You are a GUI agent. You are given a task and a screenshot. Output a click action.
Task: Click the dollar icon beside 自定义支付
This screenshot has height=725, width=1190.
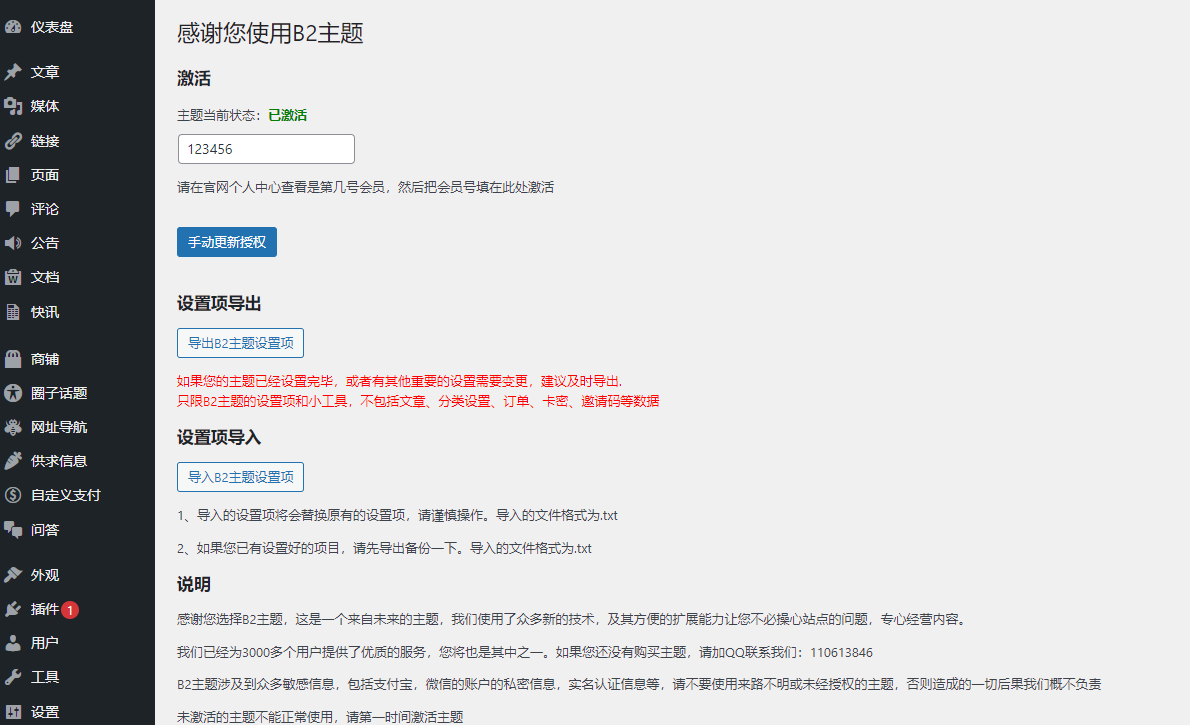[13, 495]
